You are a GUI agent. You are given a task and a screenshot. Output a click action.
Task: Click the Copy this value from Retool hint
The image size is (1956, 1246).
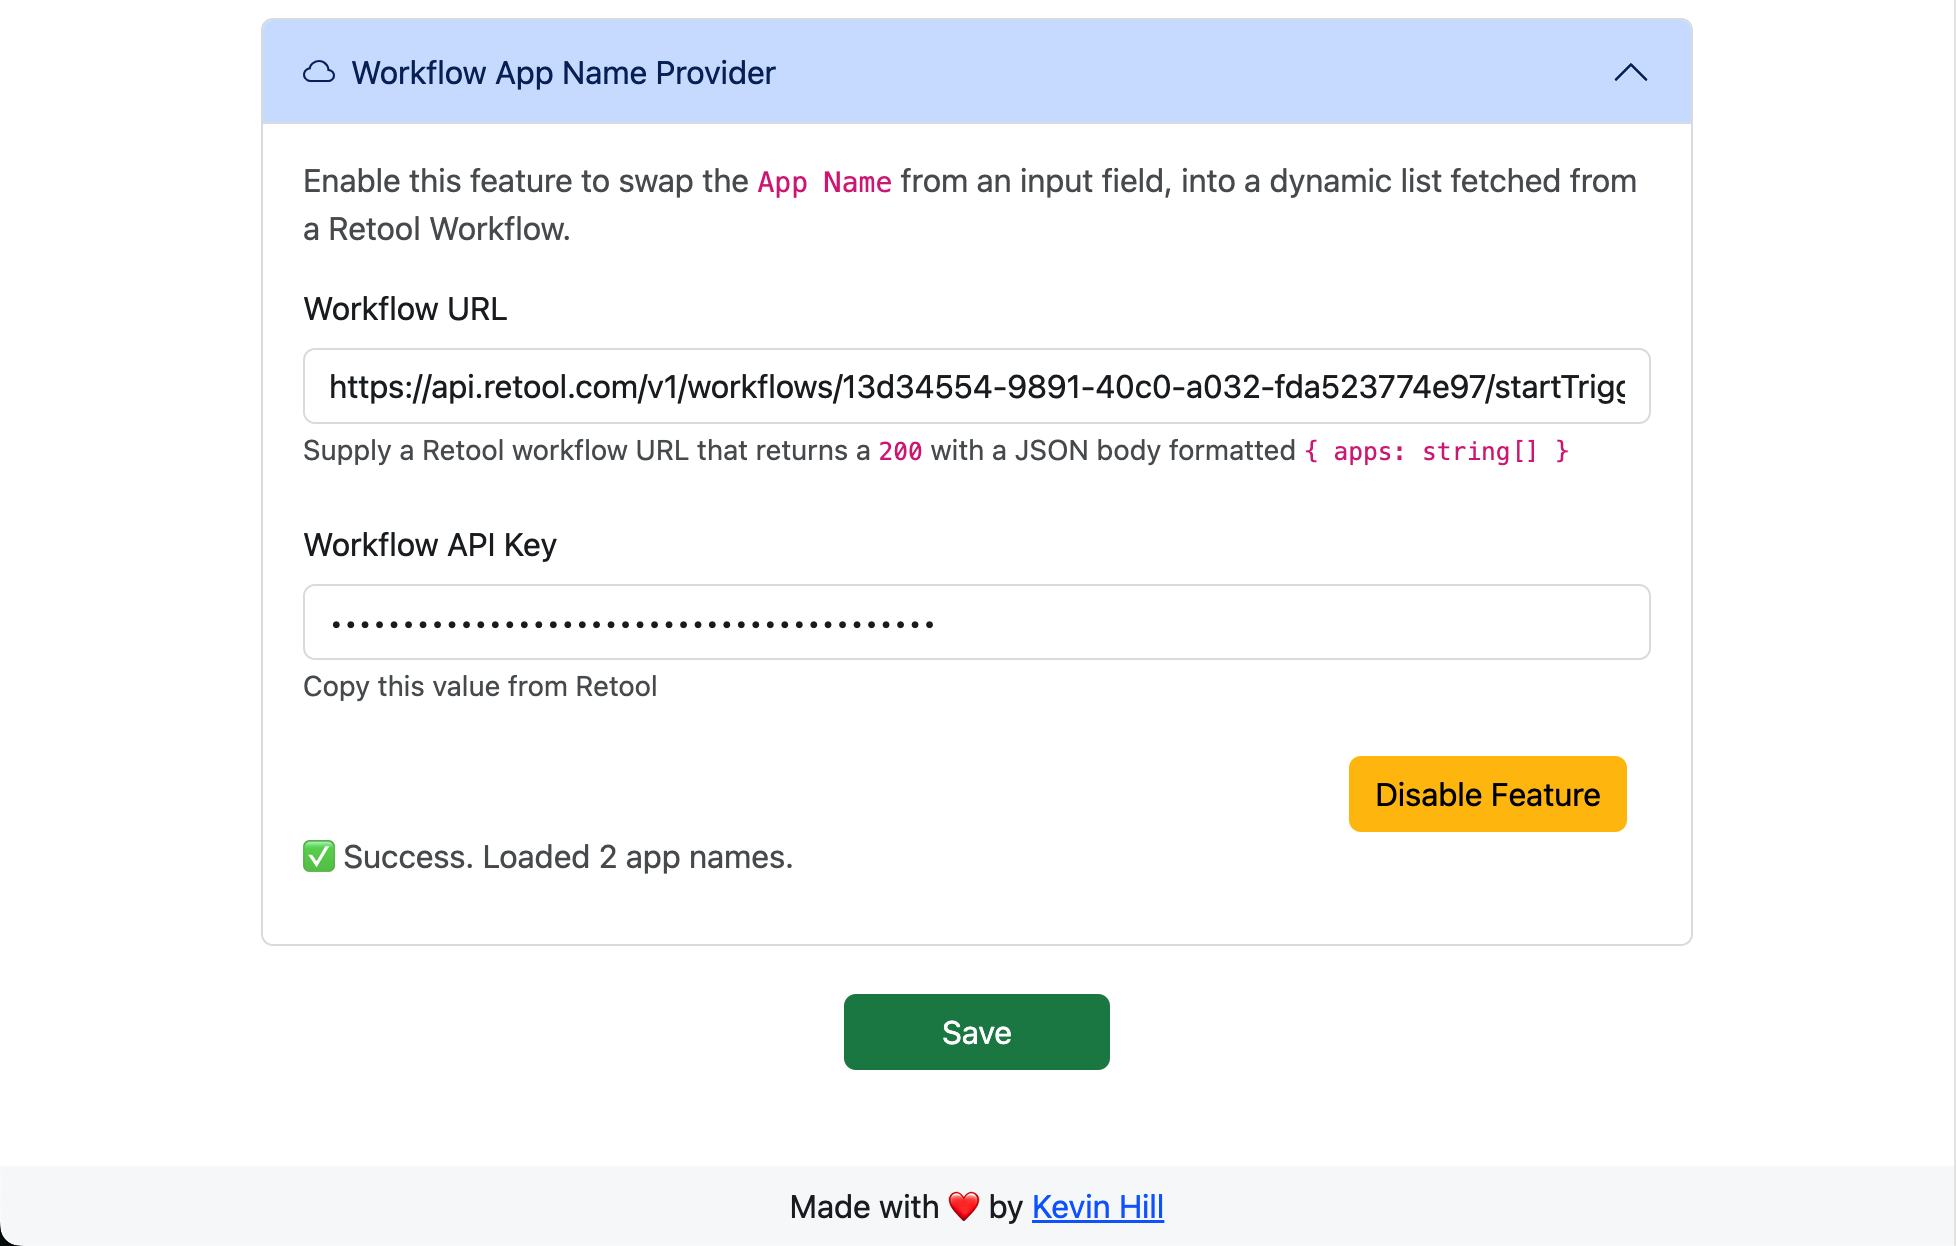click(480, 686)
